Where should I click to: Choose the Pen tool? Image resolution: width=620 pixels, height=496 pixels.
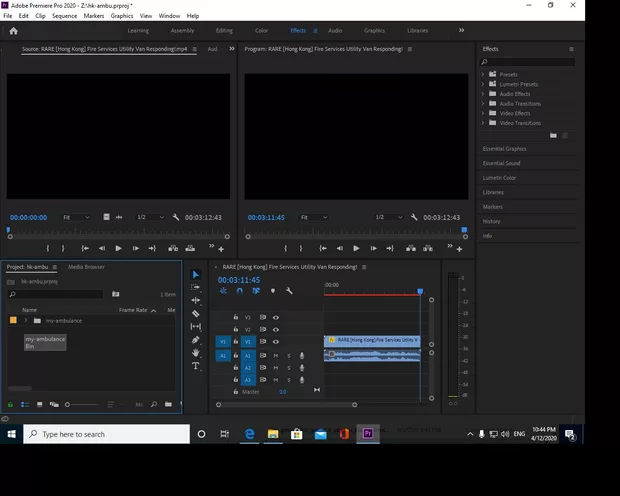196,340
